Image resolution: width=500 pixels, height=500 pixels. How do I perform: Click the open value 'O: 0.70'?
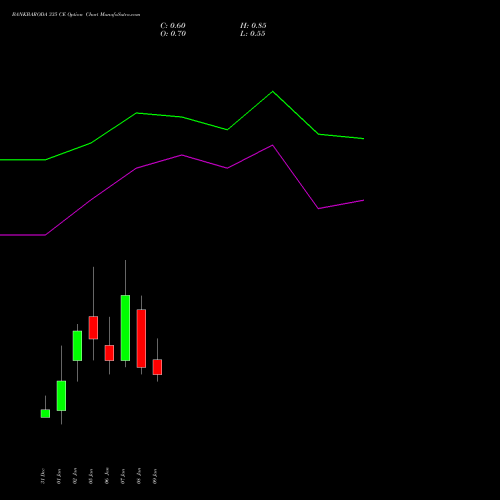(173, 34)
